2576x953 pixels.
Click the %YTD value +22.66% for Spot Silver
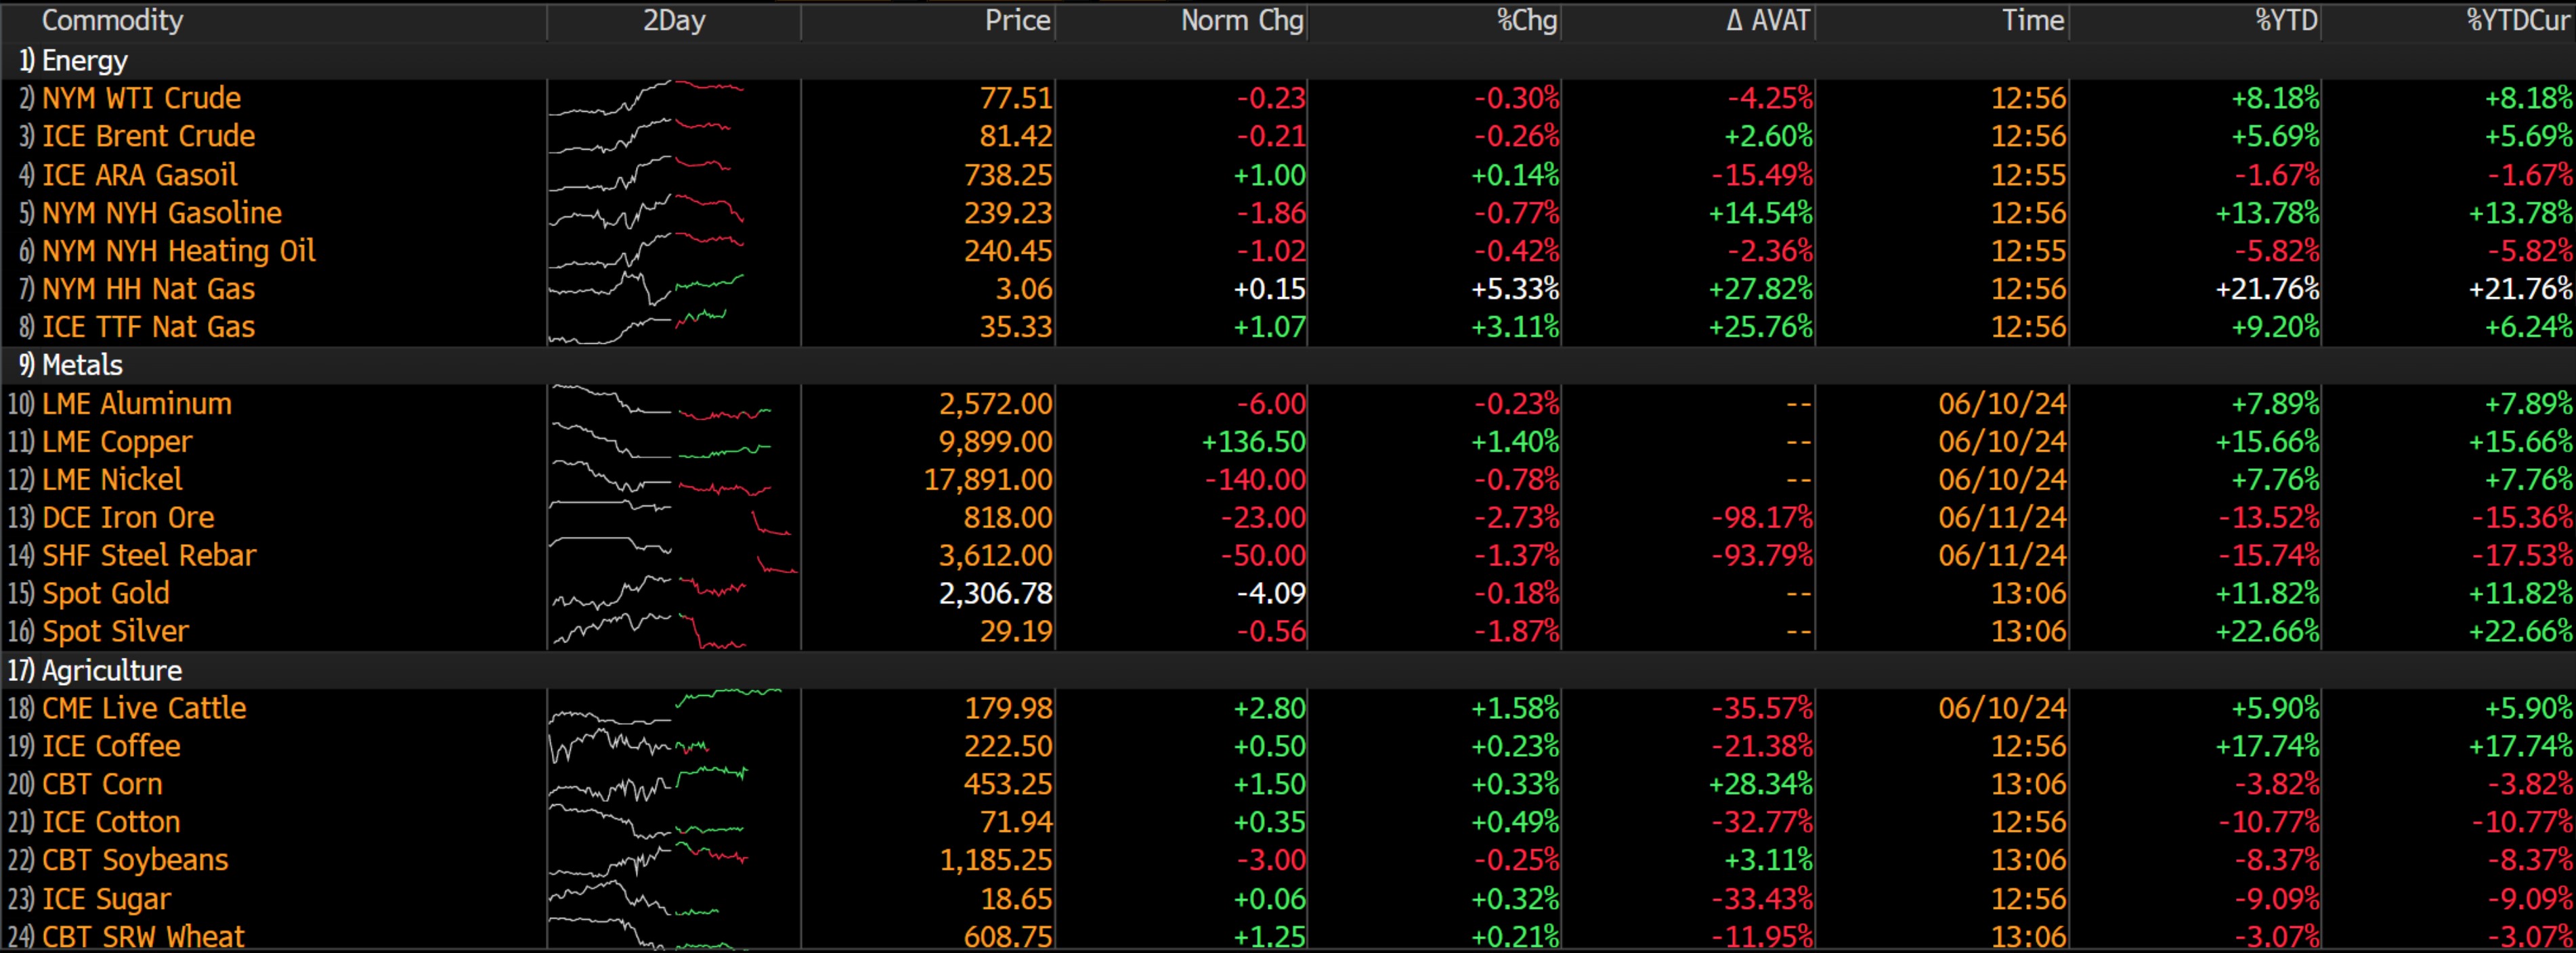(2267, 632)
